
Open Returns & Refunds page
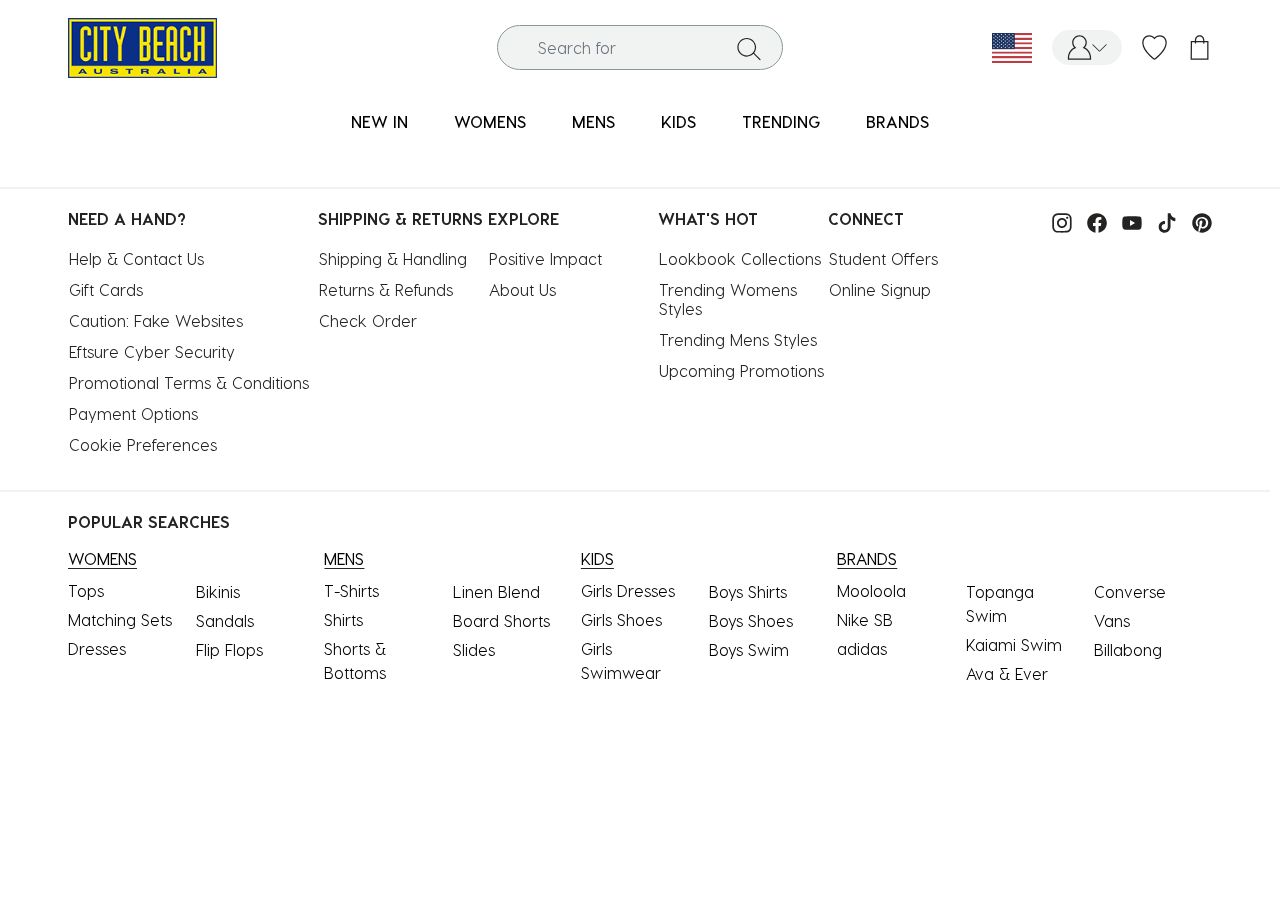[386, 290]
